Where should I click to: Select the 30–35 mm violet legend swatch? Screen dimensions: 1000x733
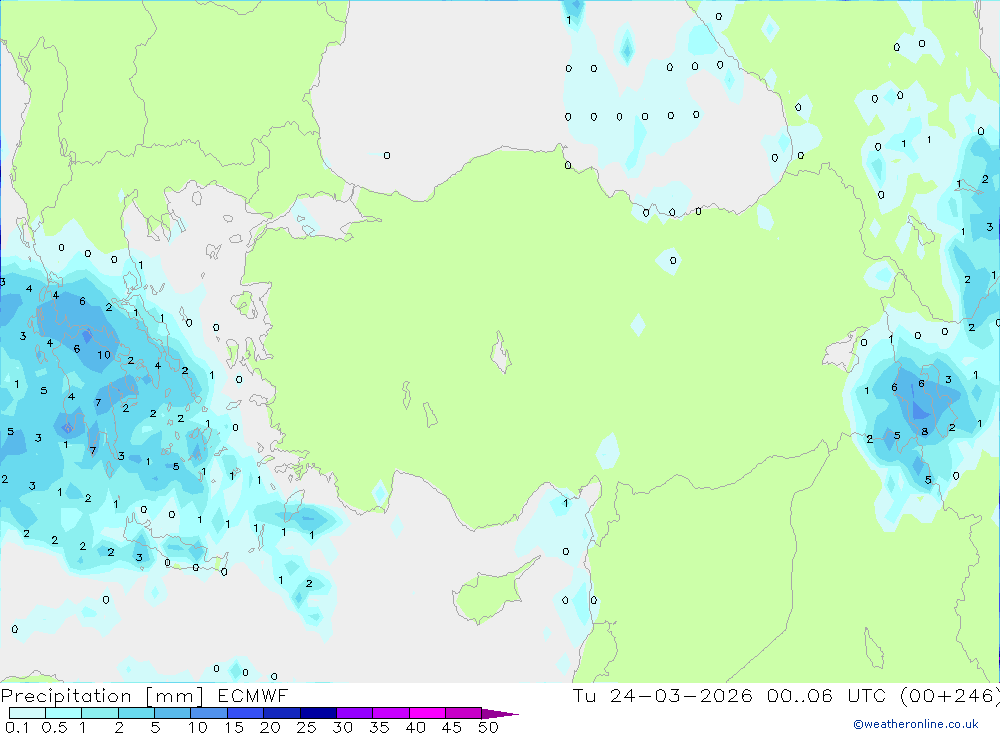click(355, 713)
